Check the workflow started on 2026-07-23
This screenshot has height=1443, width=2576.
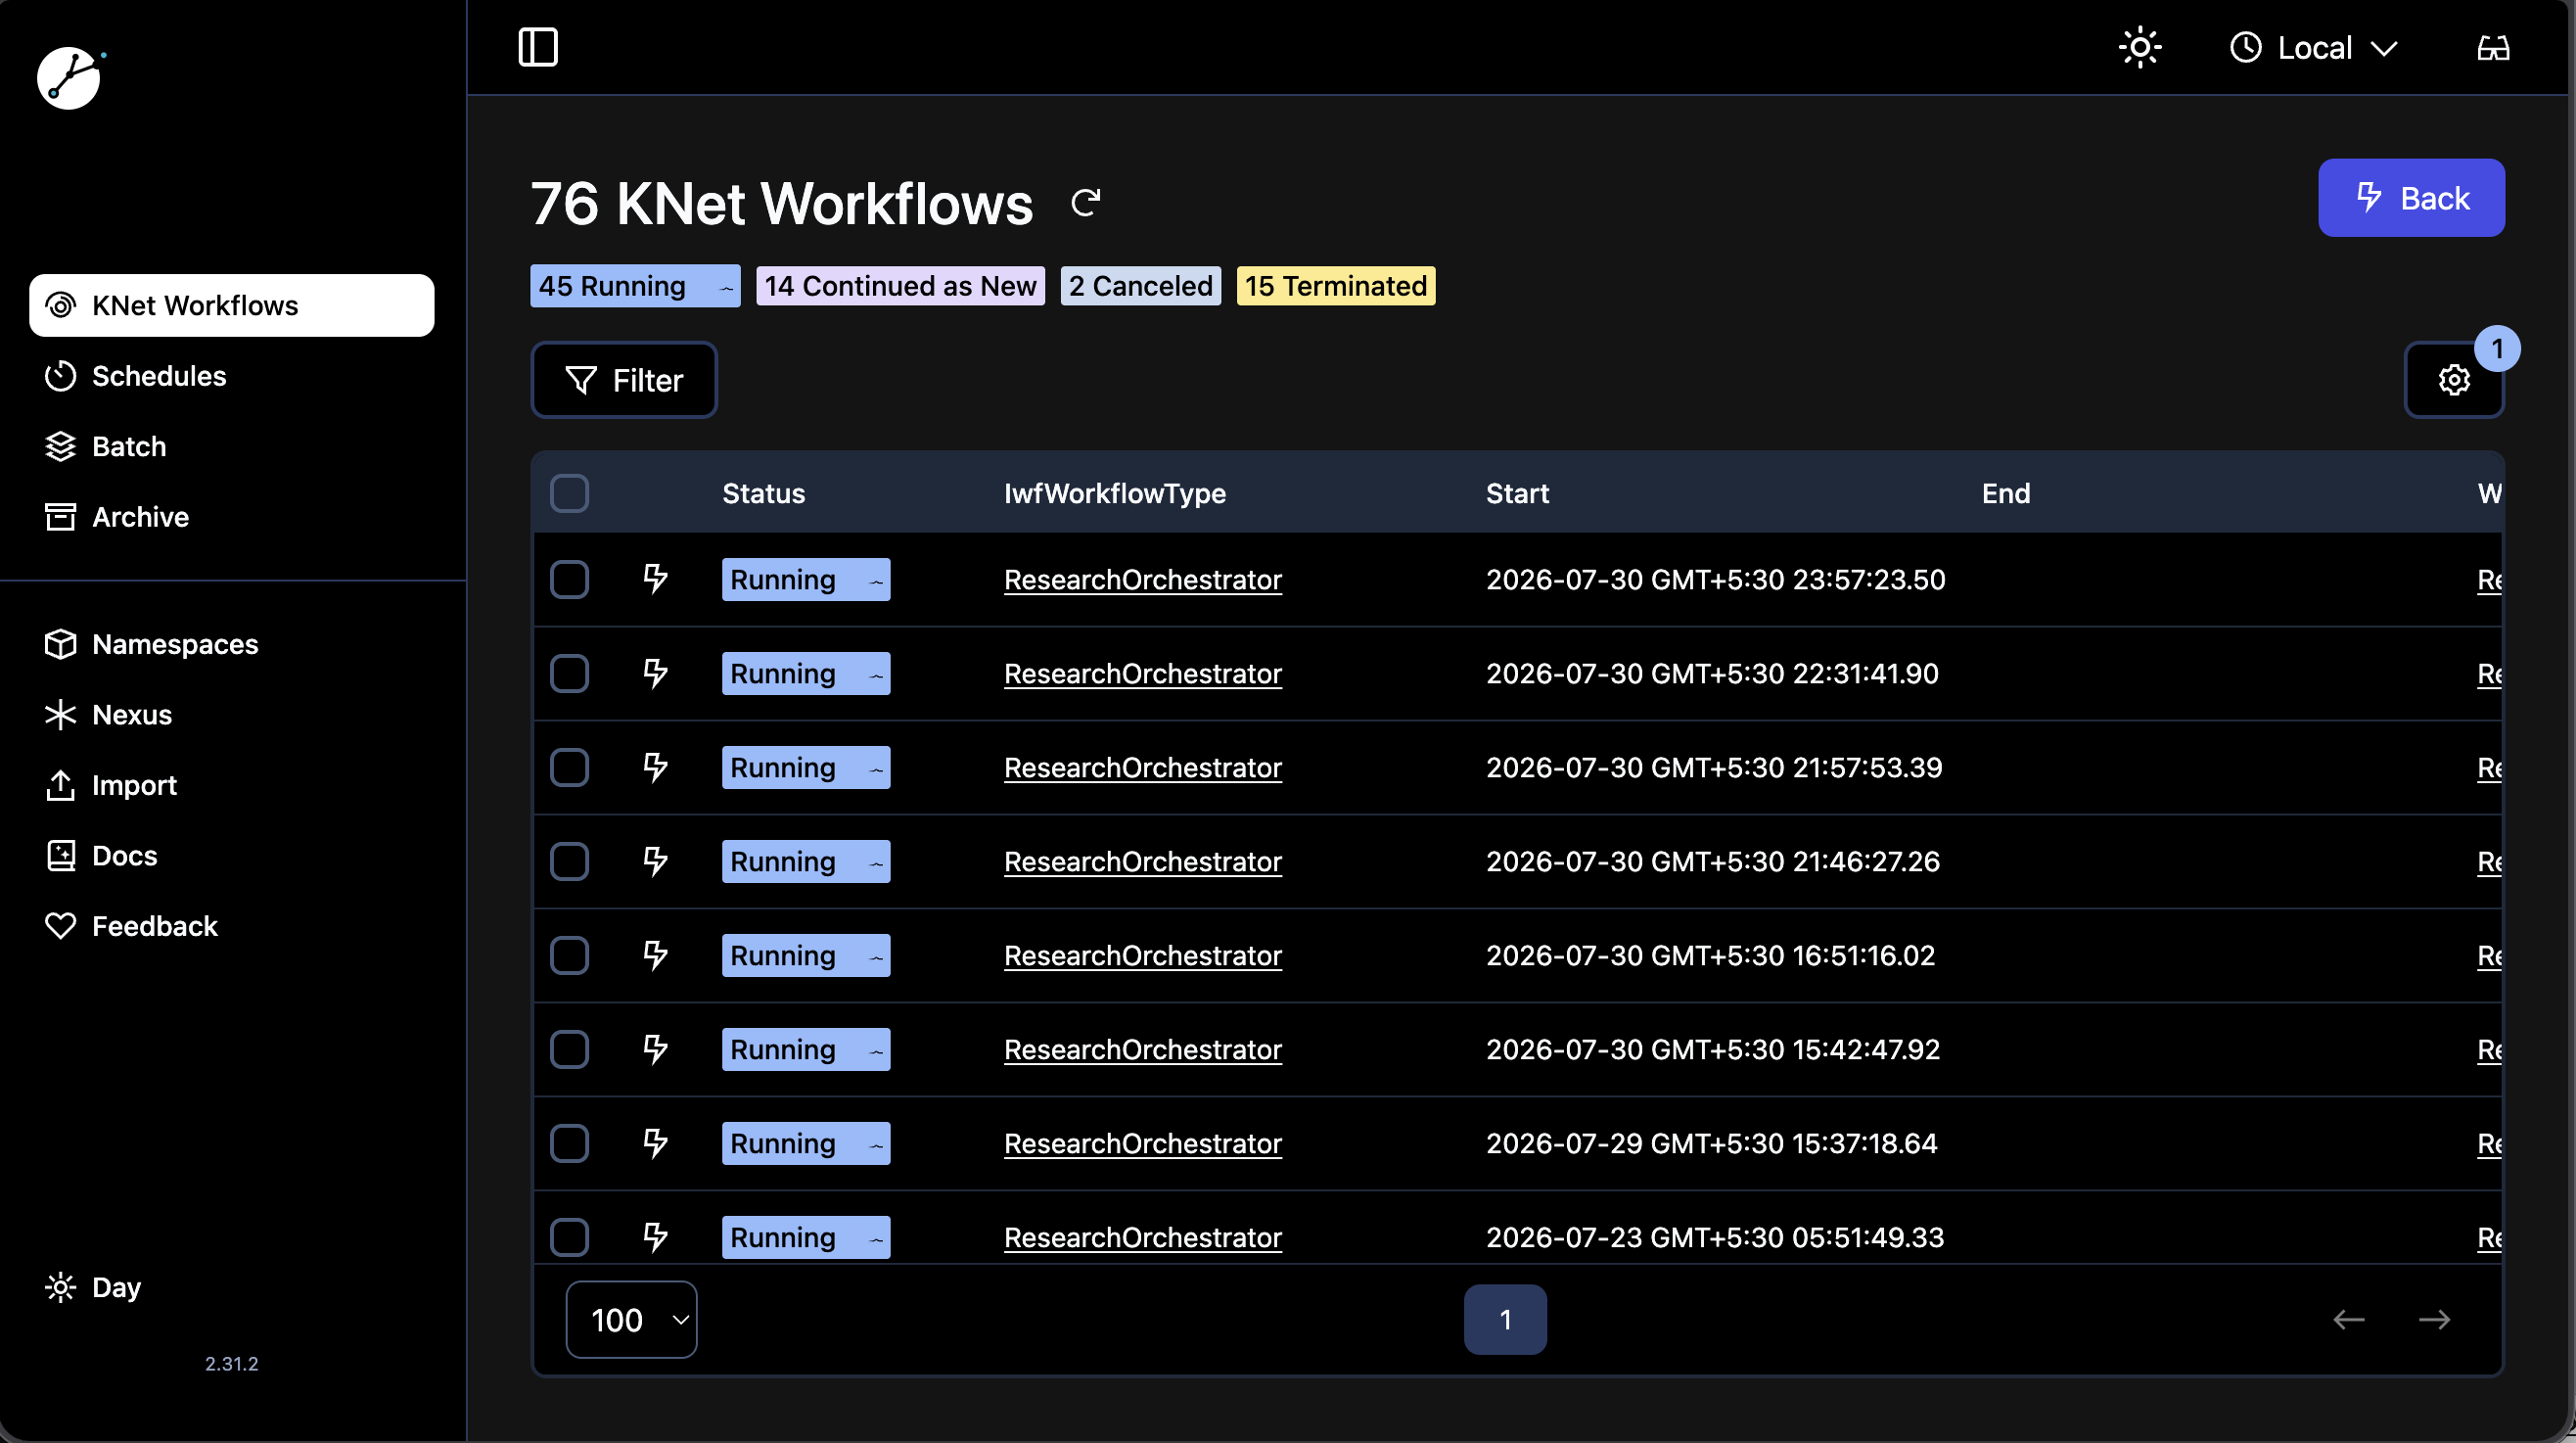[x=570, y=1237]
